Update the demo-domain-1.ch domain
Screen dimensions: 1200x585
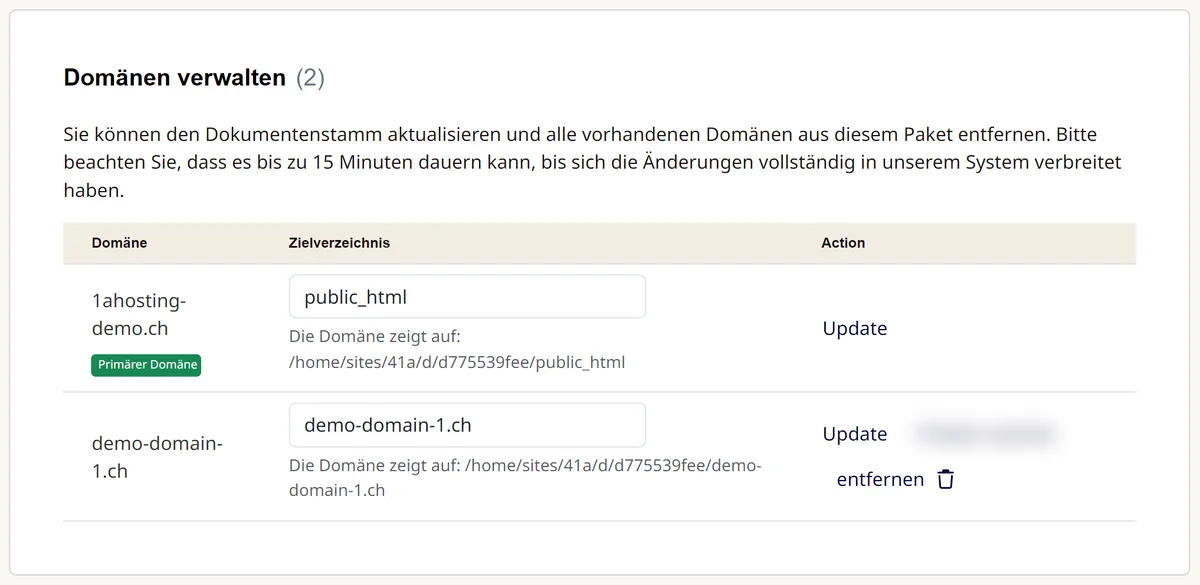click(x=855, y=434)
